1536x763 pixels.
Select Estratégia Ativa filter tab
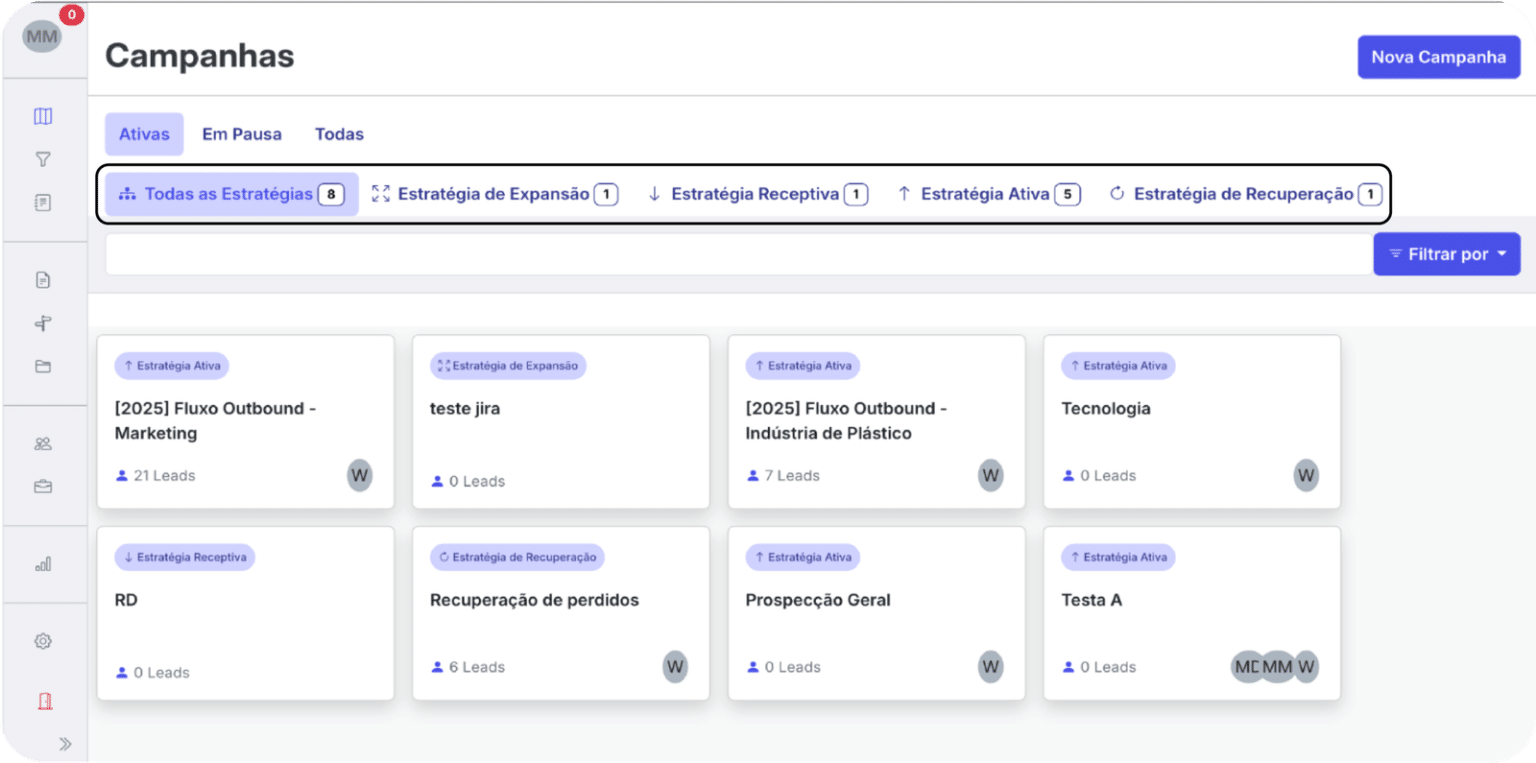(988, 194)
